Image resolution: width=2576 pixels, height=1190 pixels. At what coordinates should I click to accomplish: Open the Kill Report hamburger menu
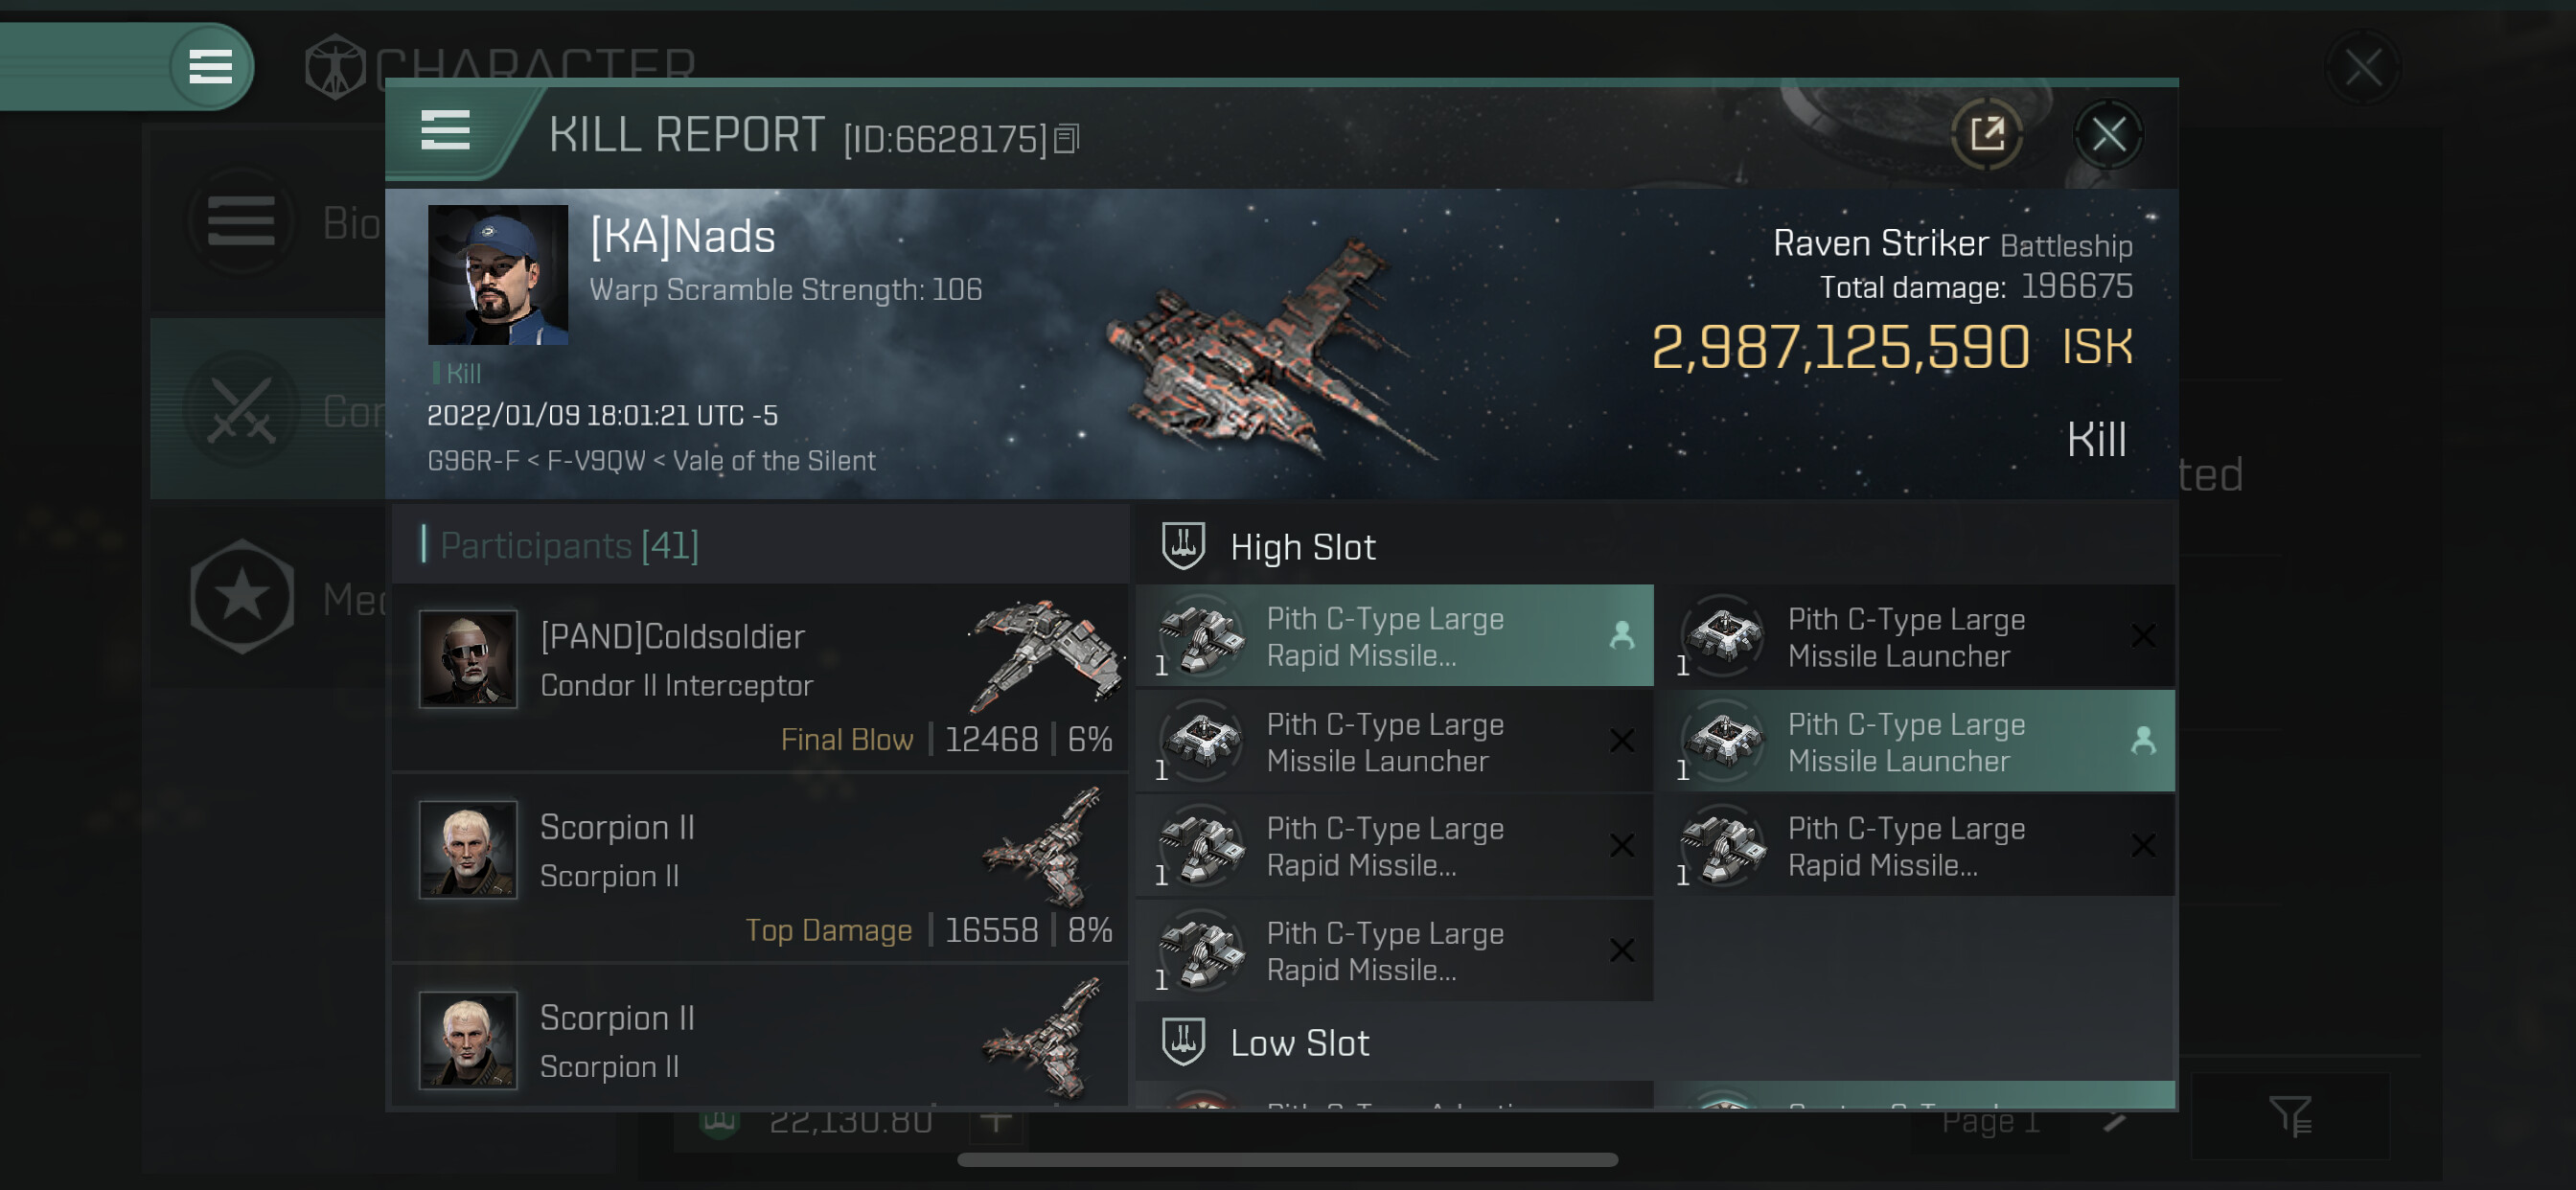coord(445,131)
